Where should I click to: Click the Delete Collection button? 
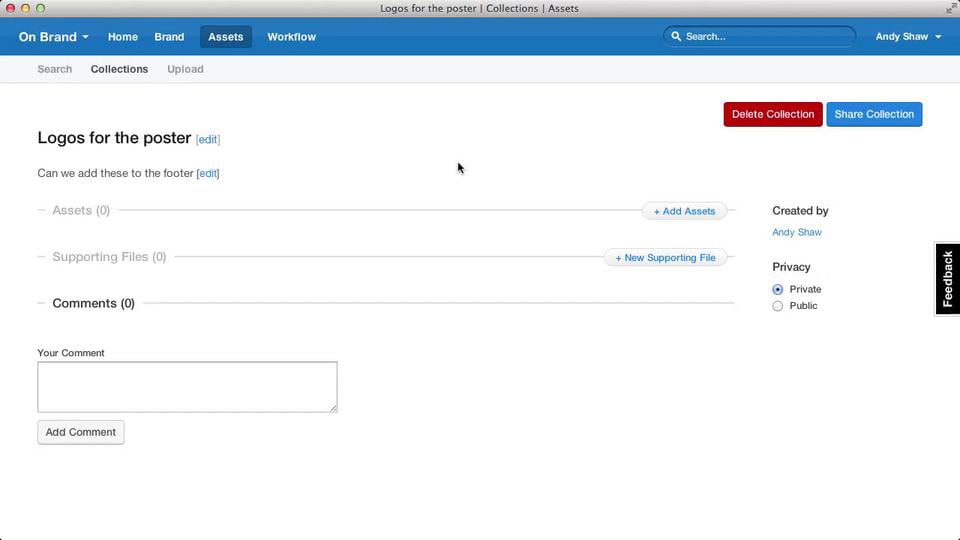click(773, 114)
